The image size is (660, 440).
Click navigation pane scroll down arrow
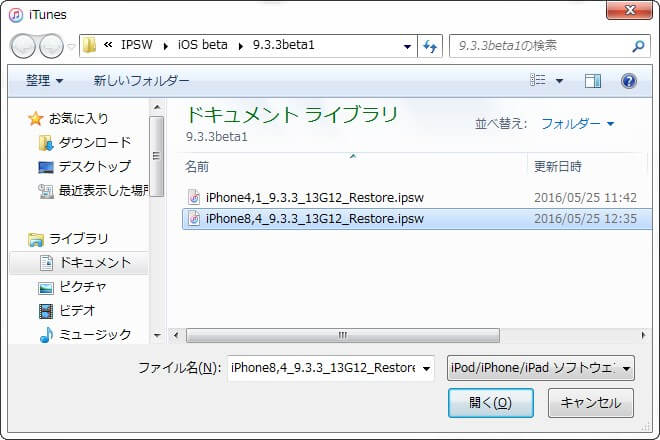coord(157,336)
